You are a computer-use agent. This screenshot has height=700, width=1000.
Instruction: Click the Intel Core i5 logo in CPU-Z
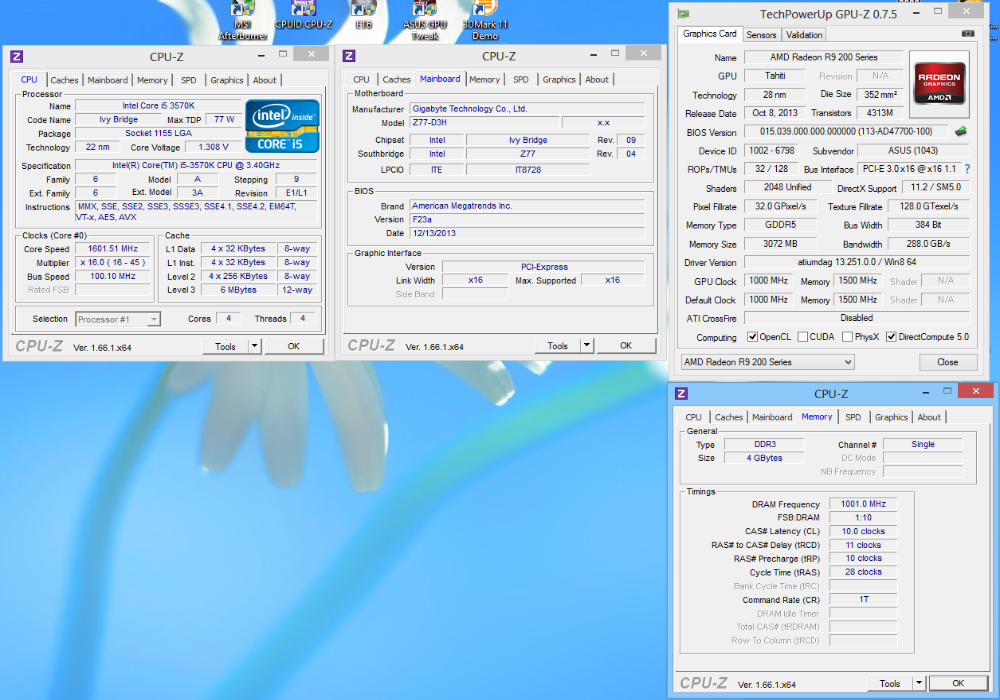coord(282,126)
